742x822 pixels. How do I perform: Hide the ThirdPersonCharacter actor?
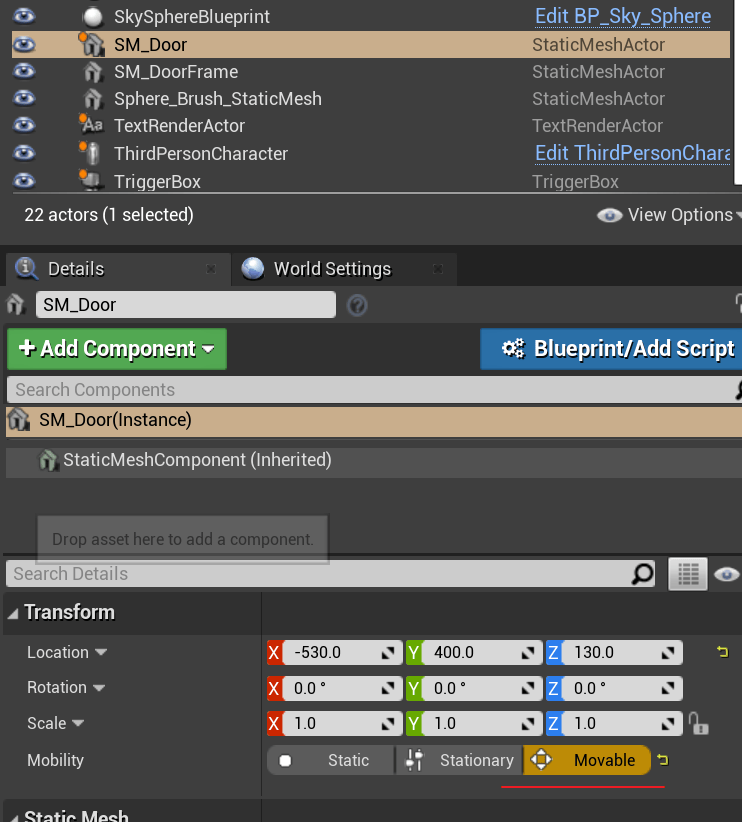click(24, 153)
